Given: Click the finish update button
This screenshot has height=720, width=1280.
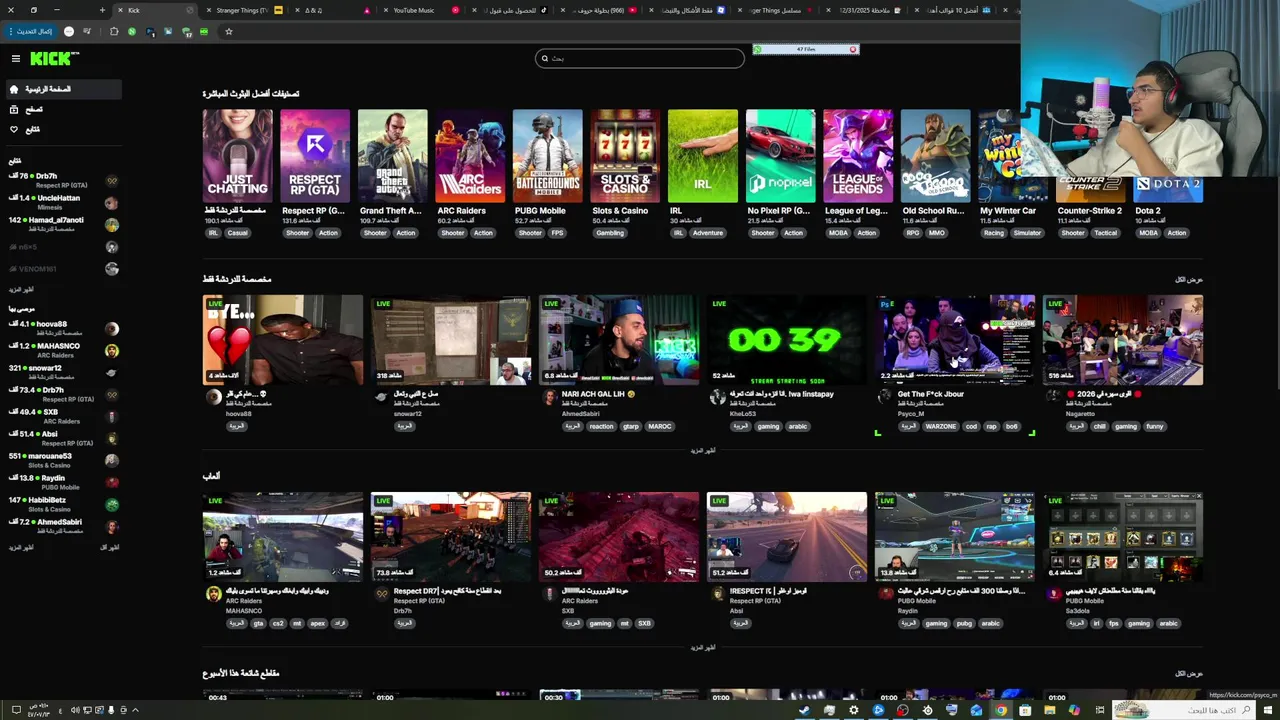Looking at the screenshot, I should 32,31.
